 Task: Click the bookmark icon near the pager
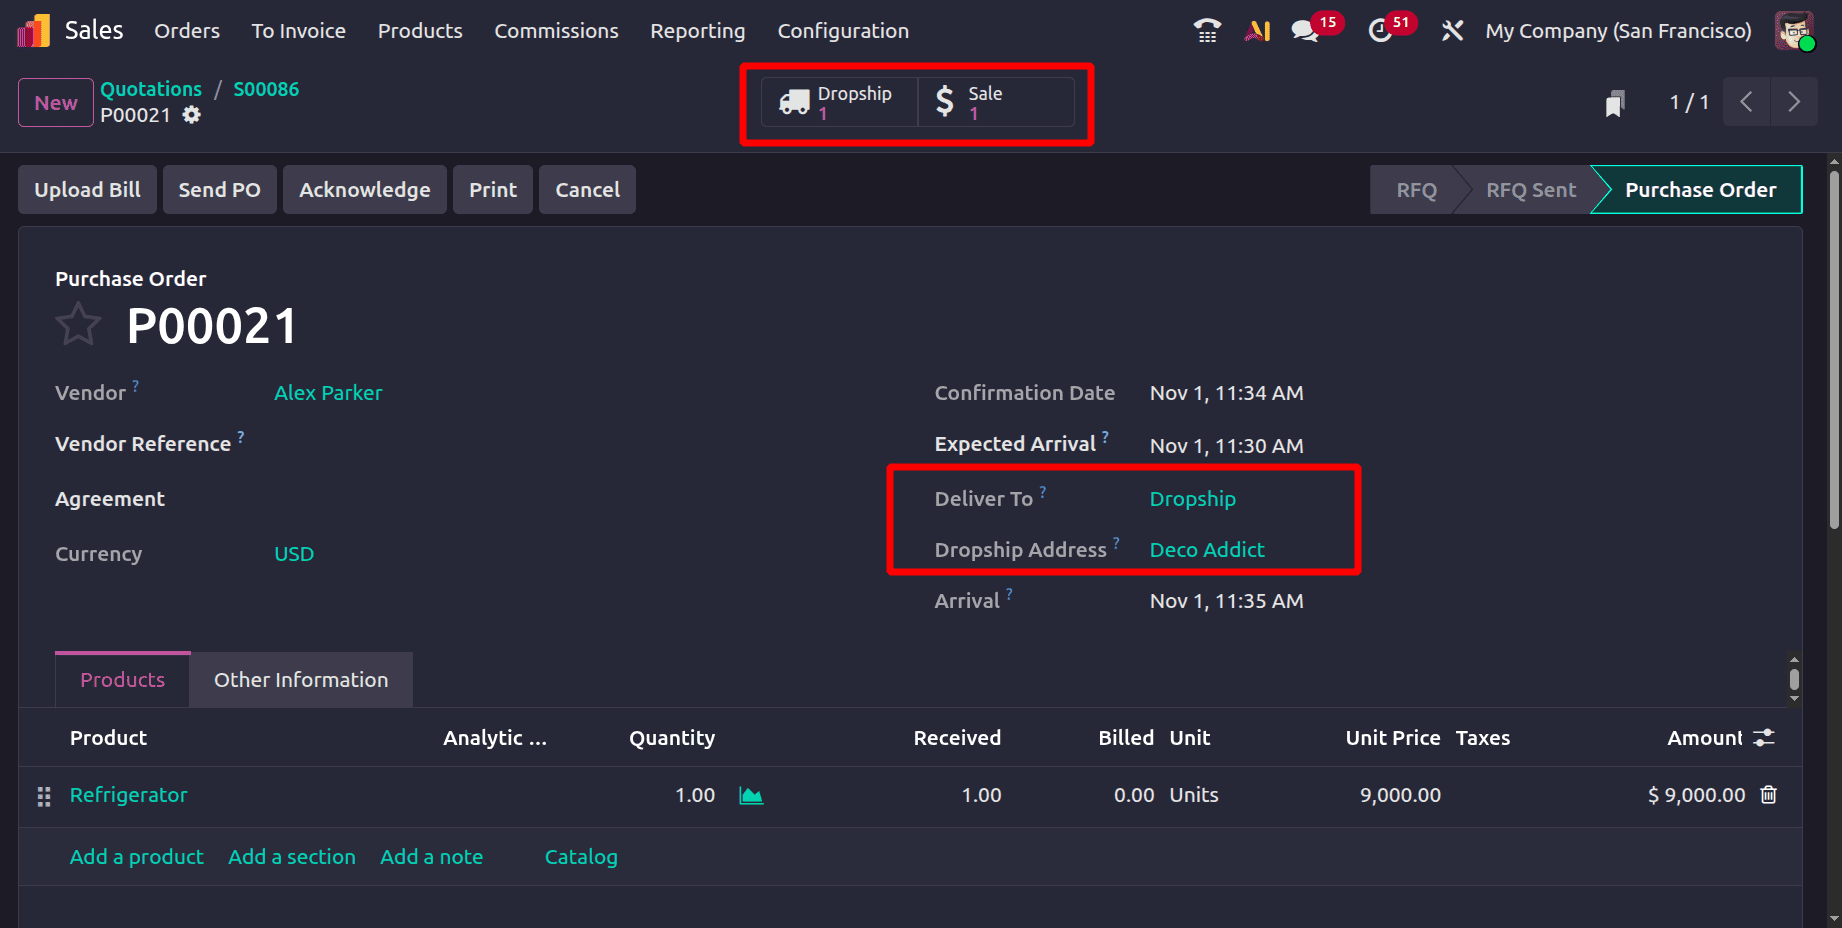pyautogui.click(x=1615, y=102)
